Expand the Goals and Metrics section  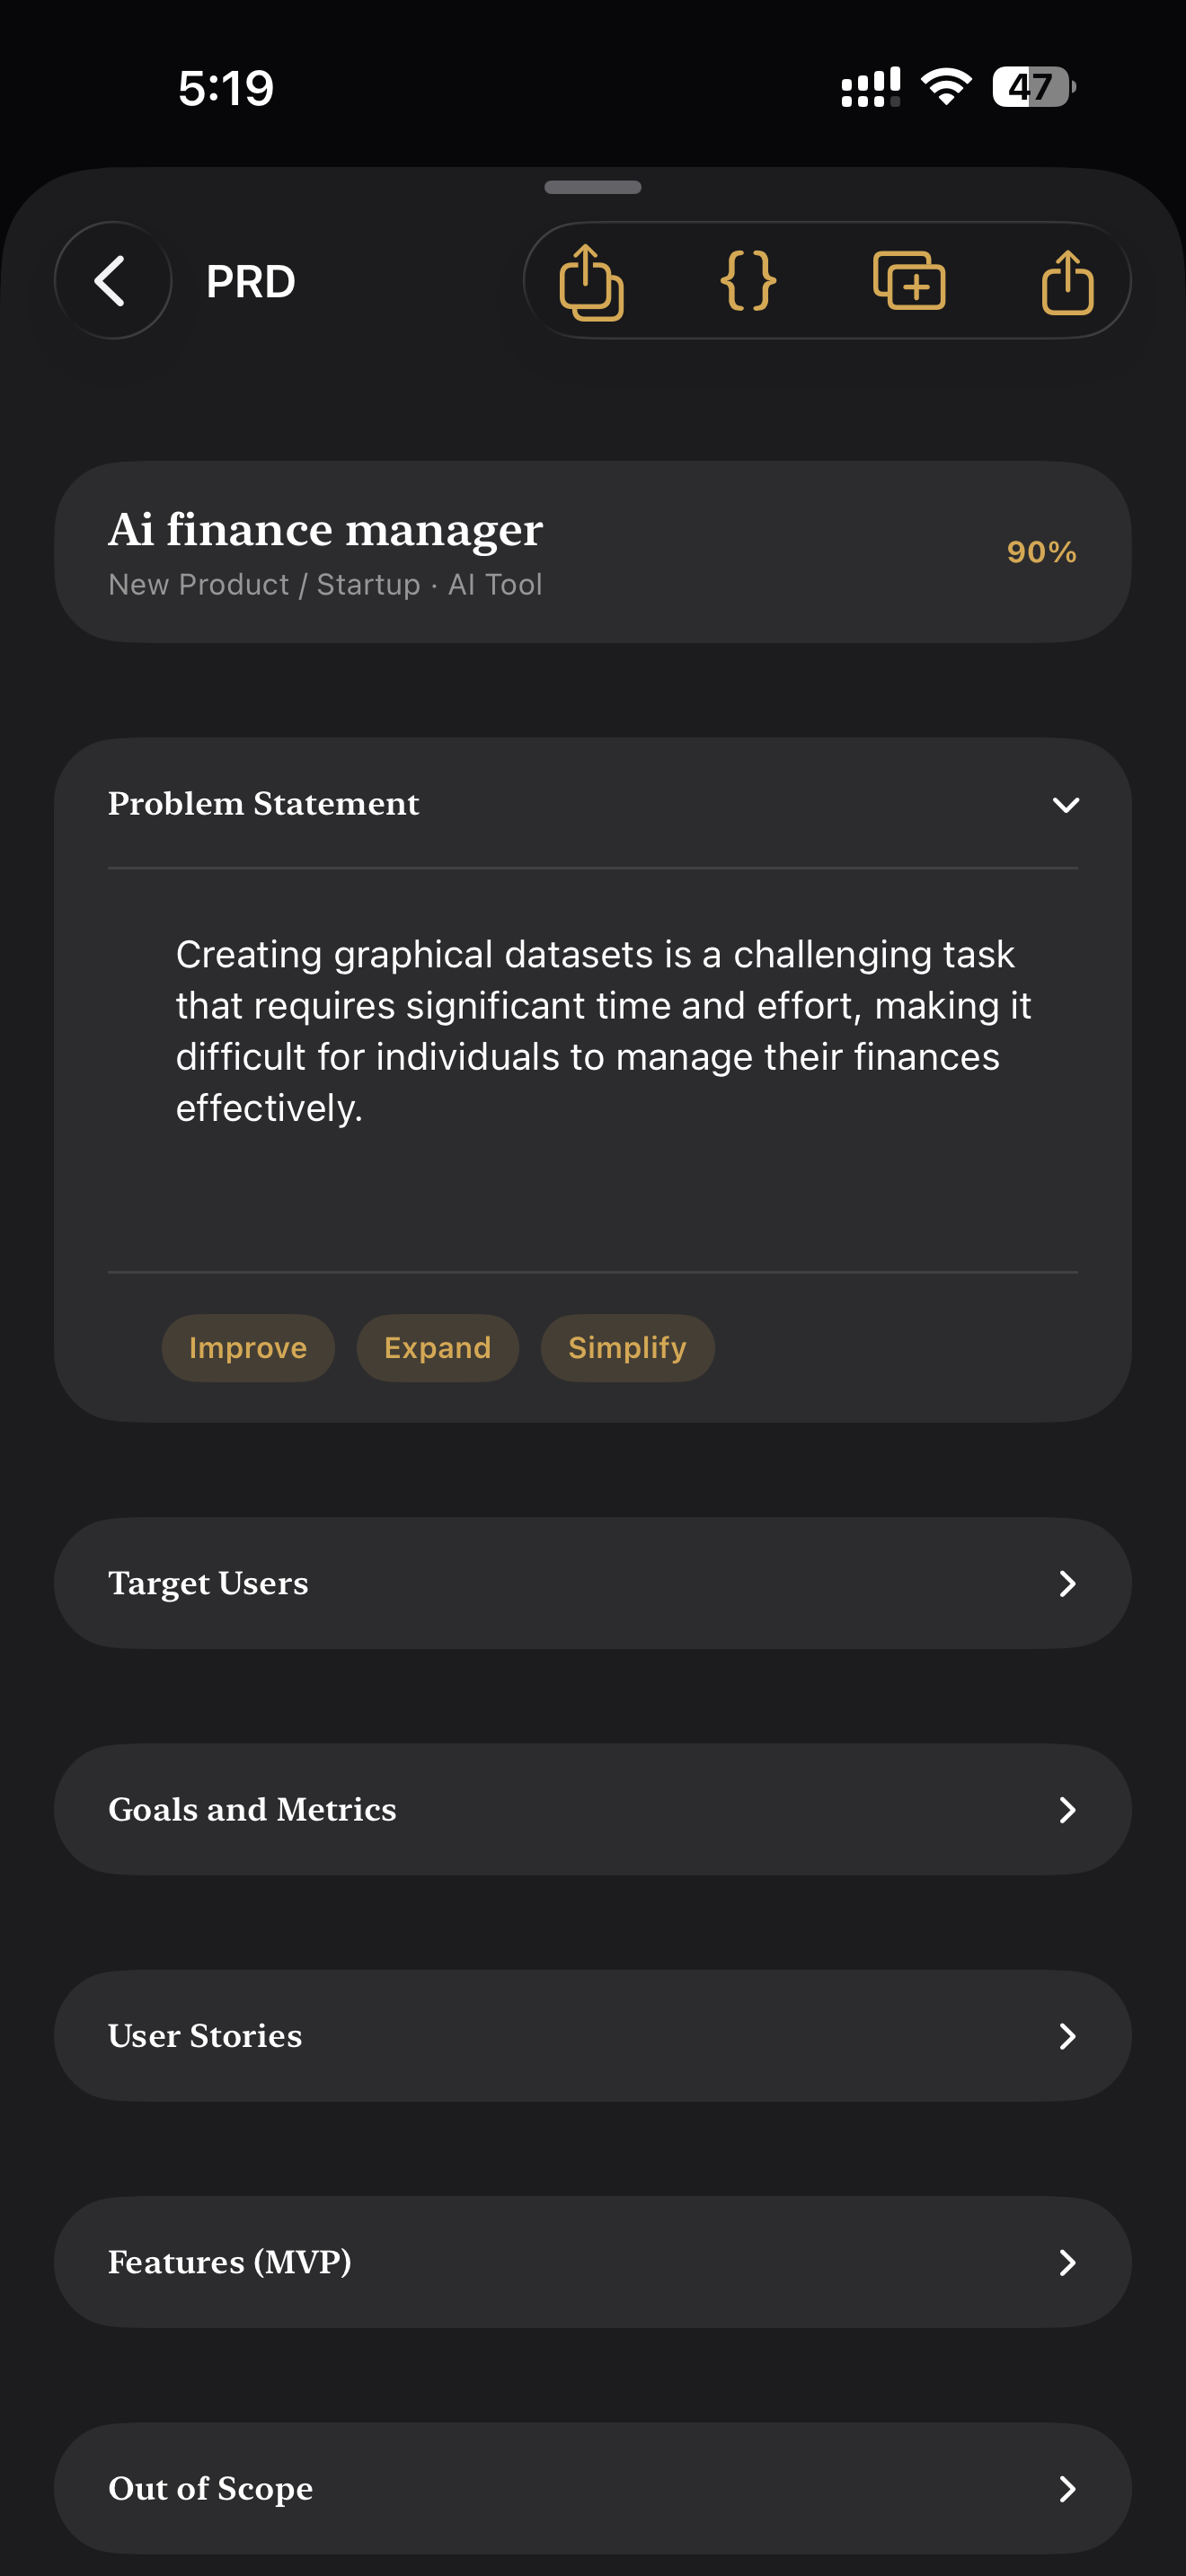point(1066,1809)
